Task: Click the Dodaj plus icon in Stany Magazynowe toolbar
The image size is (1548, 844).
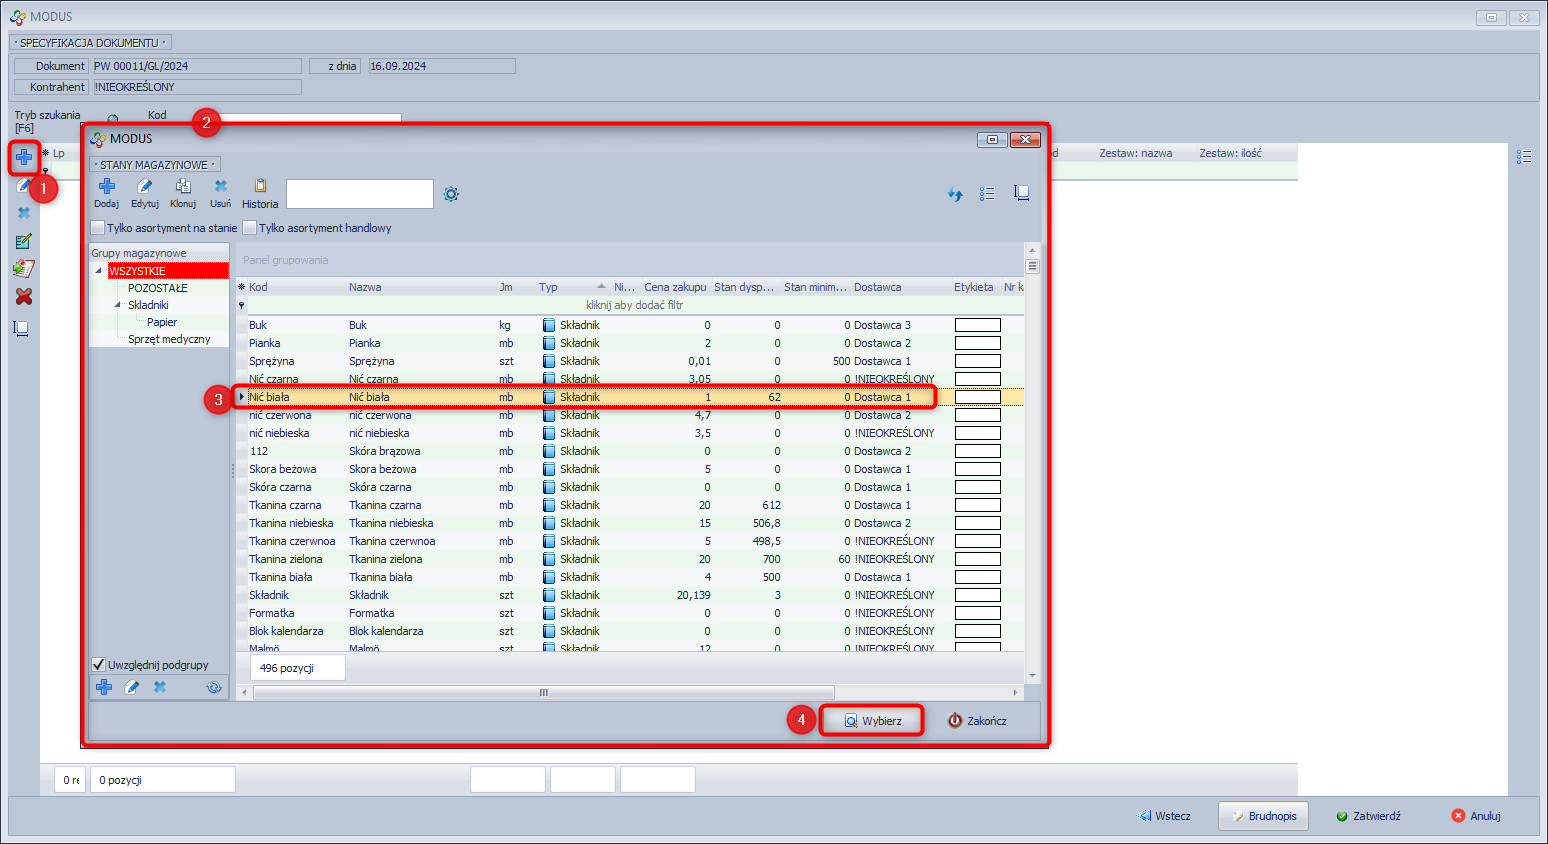Action: tap(106, 187)
